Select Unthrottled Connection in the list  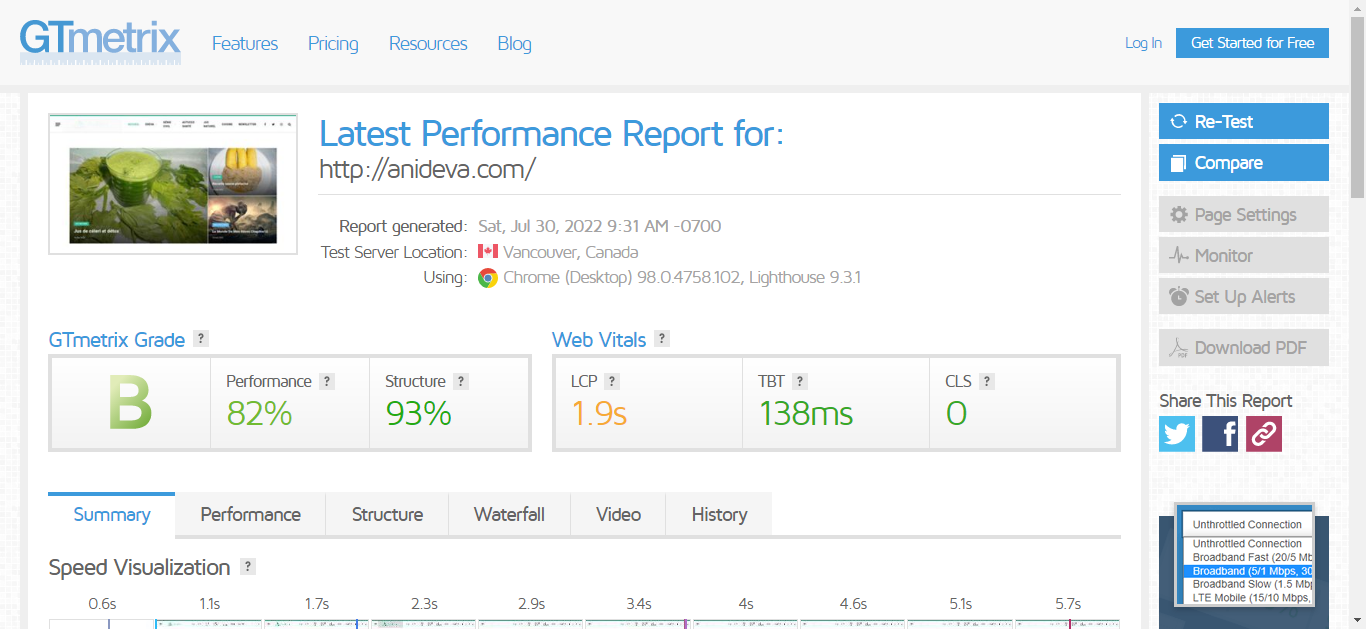click(x=1247, y=544)
